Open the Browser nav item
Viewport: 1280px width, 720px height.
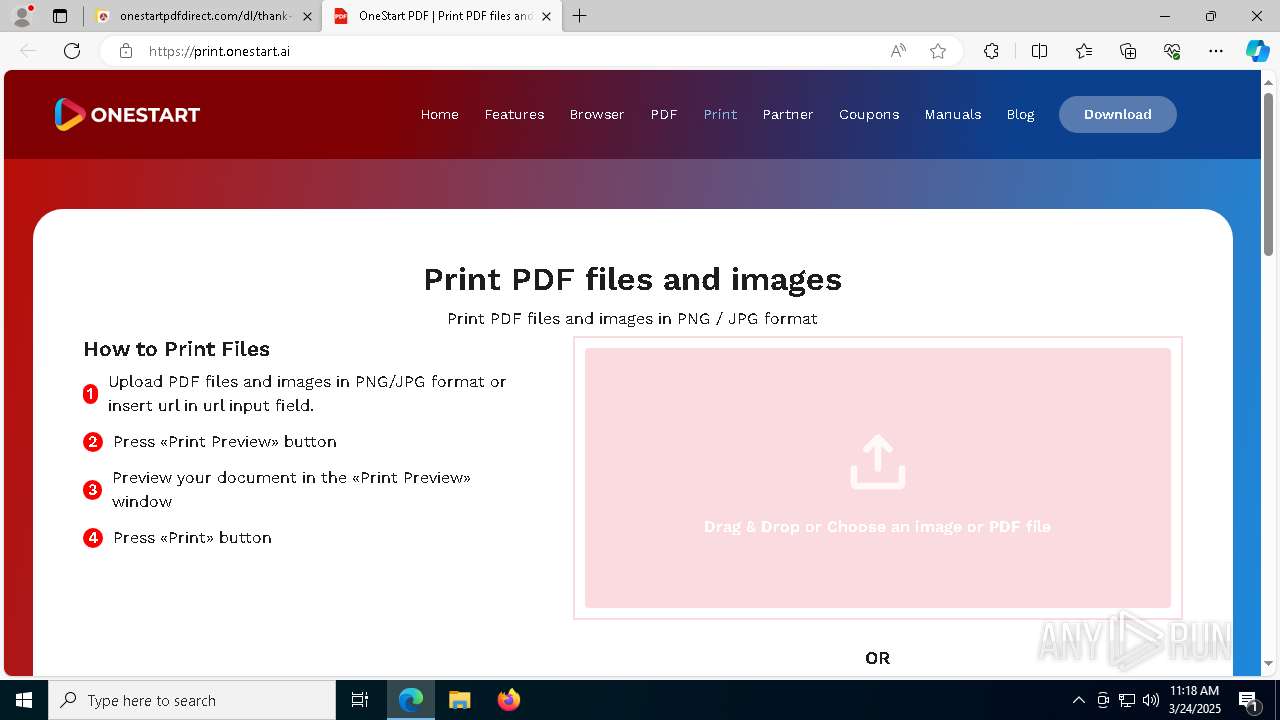pyautogui.click(x=597, y=114)
